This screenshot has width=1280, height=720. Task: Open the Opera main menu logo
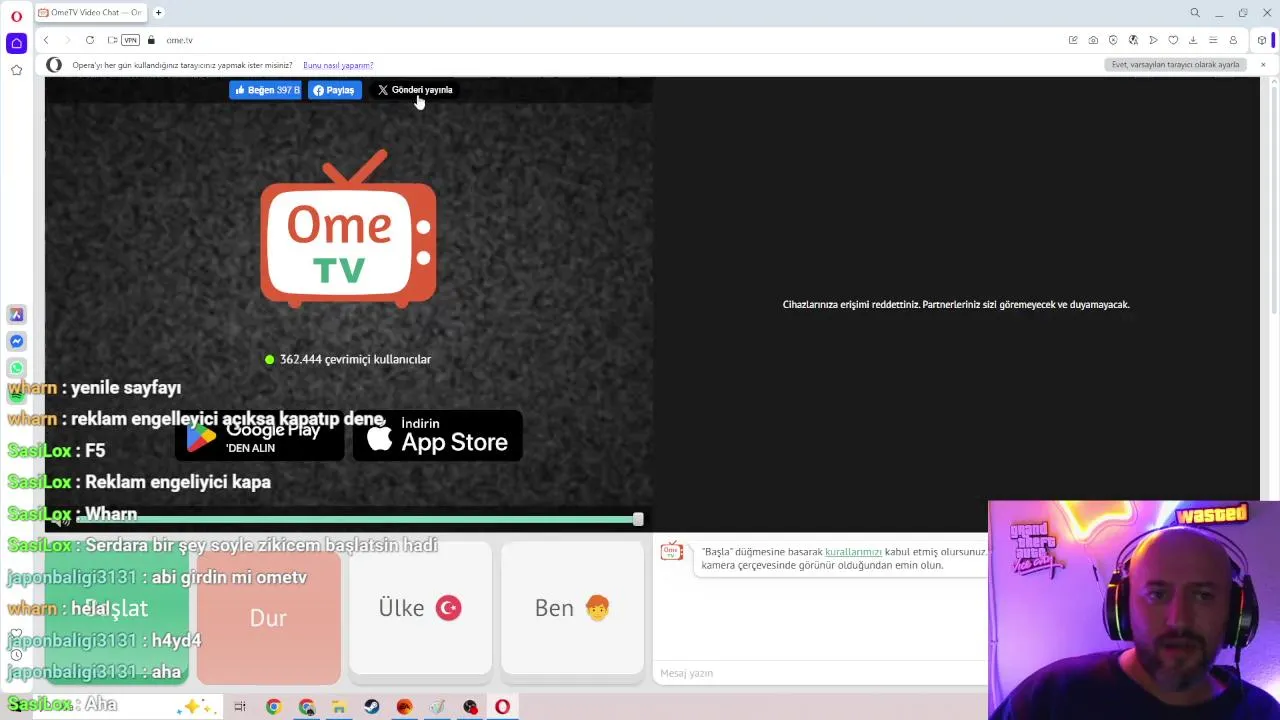tap(16, 16)
